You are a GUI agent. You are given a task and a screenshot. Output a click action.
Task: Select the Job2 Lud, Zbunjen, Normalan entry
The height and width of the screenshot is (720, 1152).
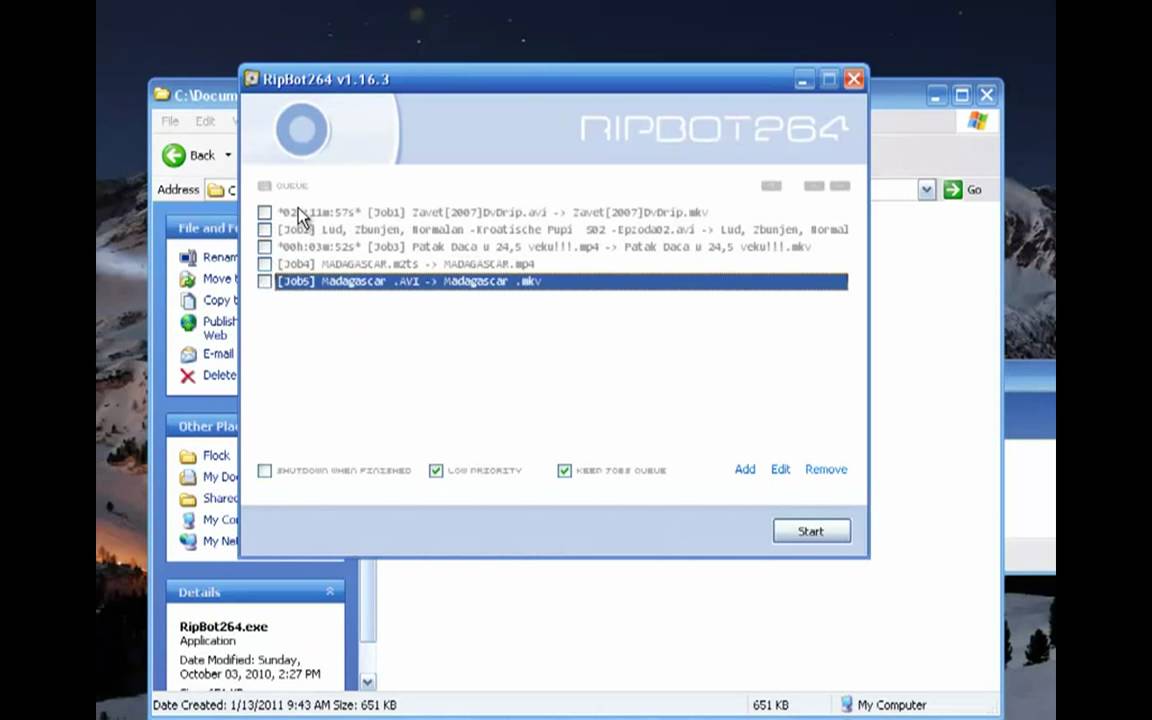[x=561, y=230]
